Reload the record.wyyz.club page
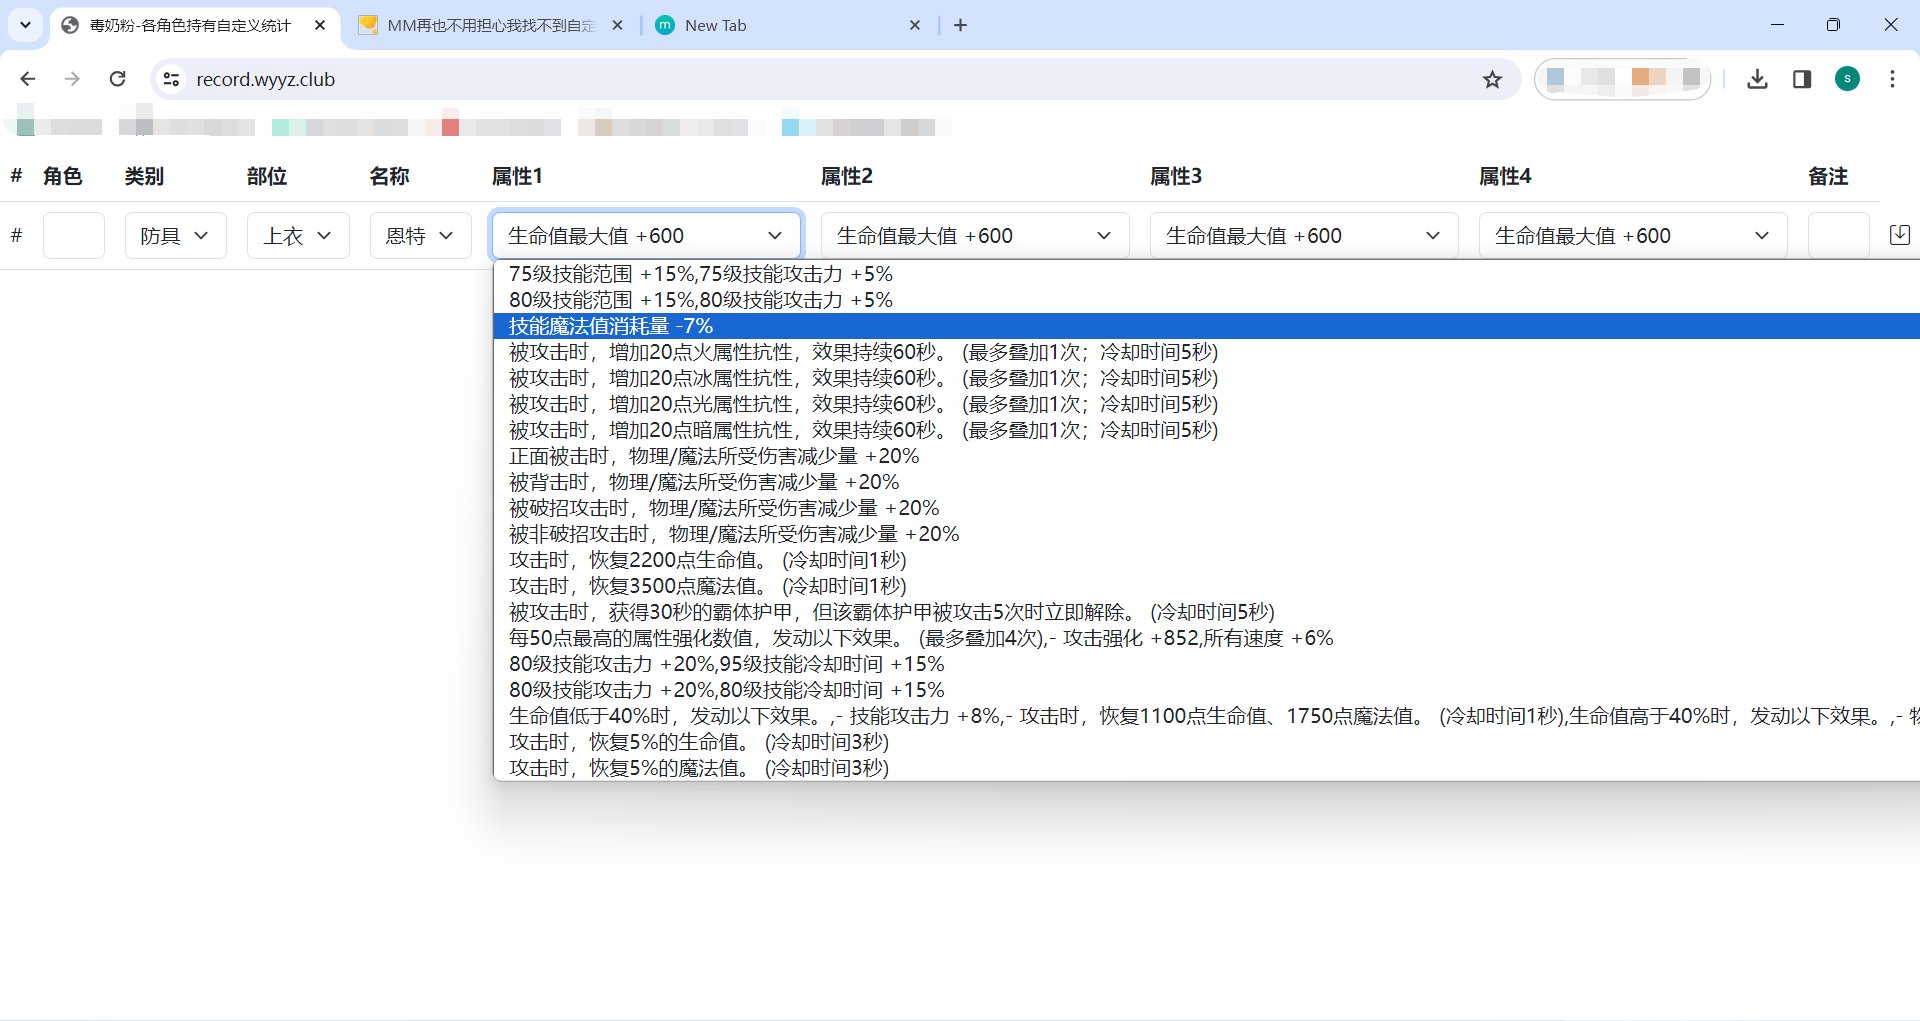1920x1021 pixels. pos(117,79)
